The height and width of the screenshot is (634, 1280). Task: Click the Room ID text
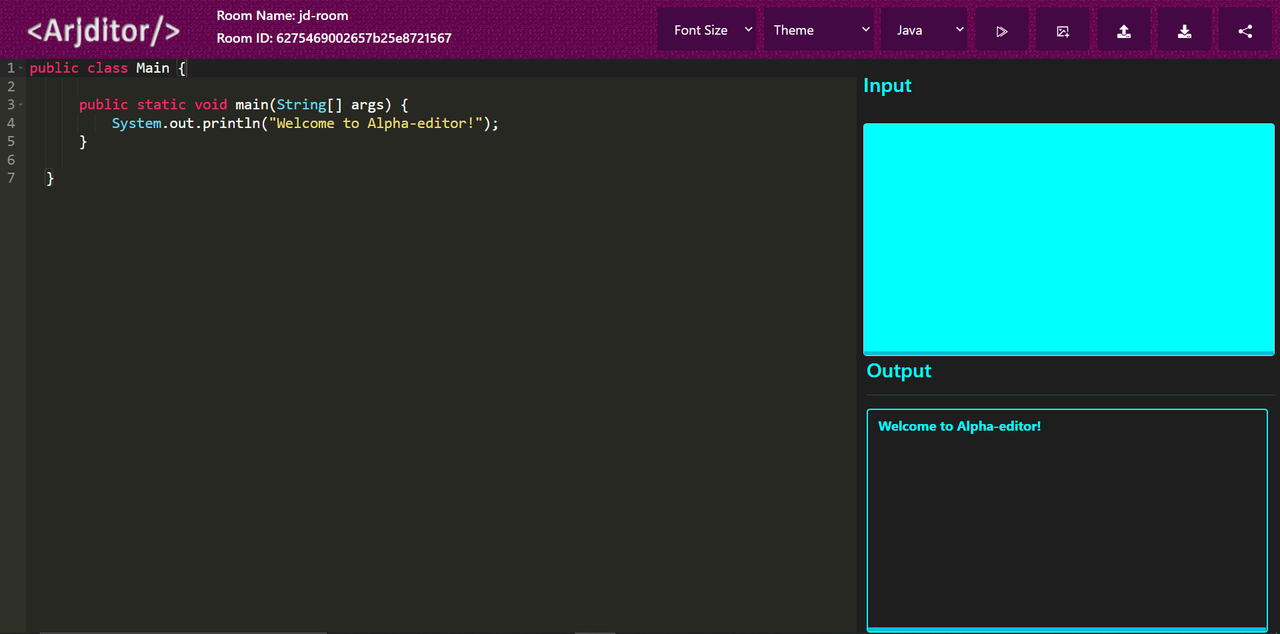[x=334, y=38]
